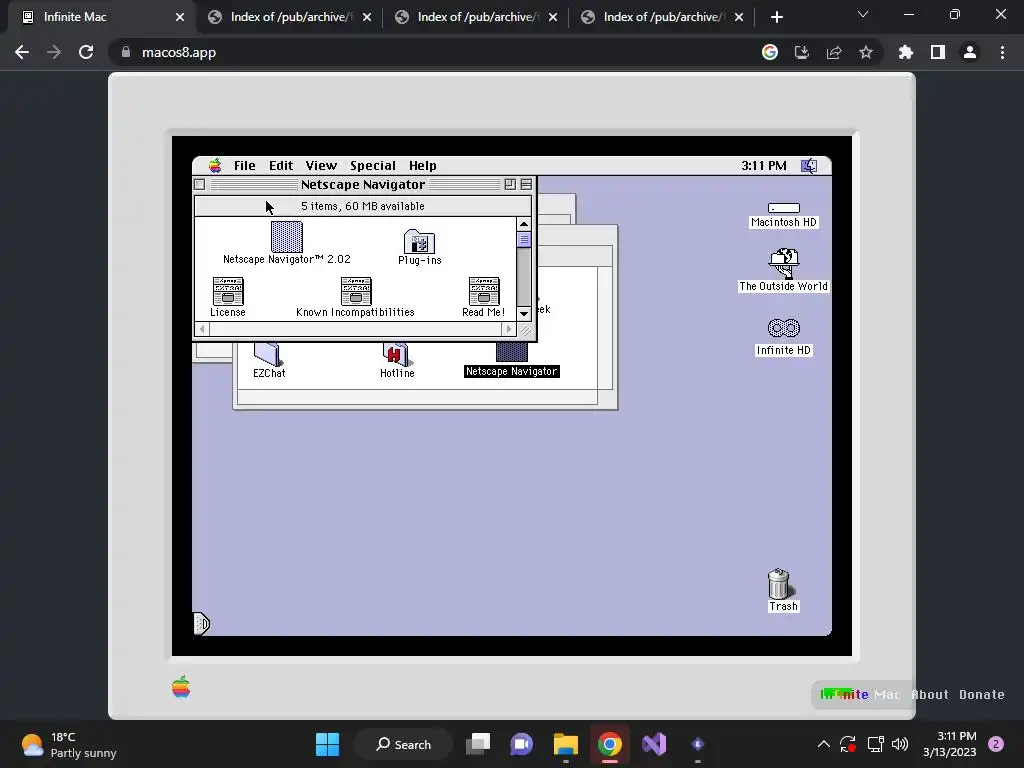1024x768 pixels.
Task: Open the weather widget showing 18°C
Action: (x=69, y=744)
